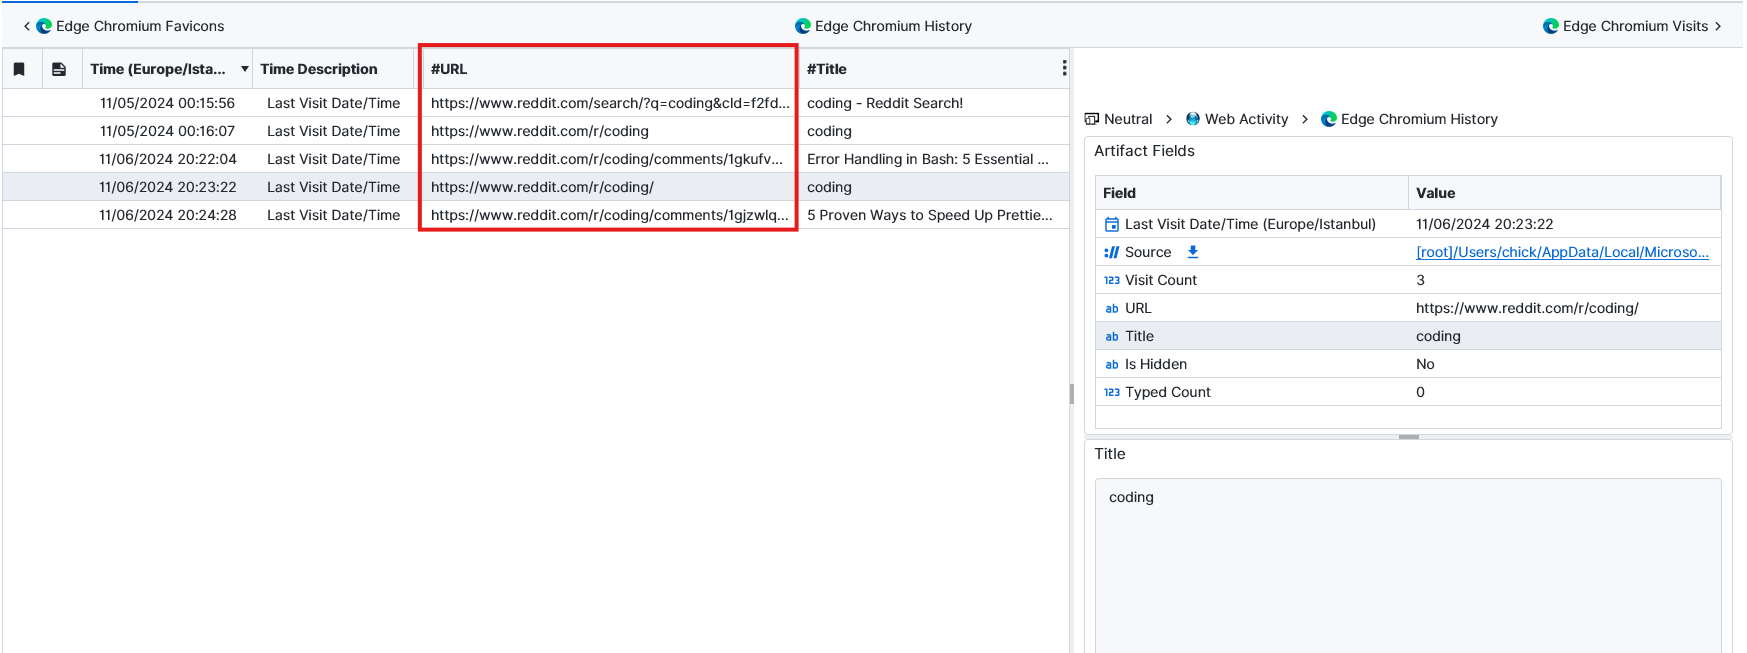
Task: Open the [root]/Users/chick/AppData source path link
Action: click(1561, 252)
